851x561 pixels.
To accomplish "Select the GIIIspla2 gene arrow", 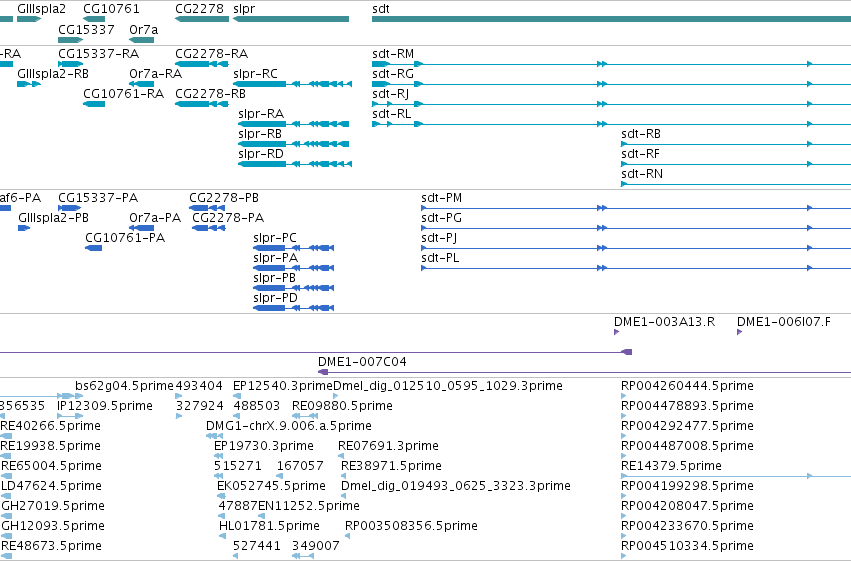I will click(x=29, y=19).
